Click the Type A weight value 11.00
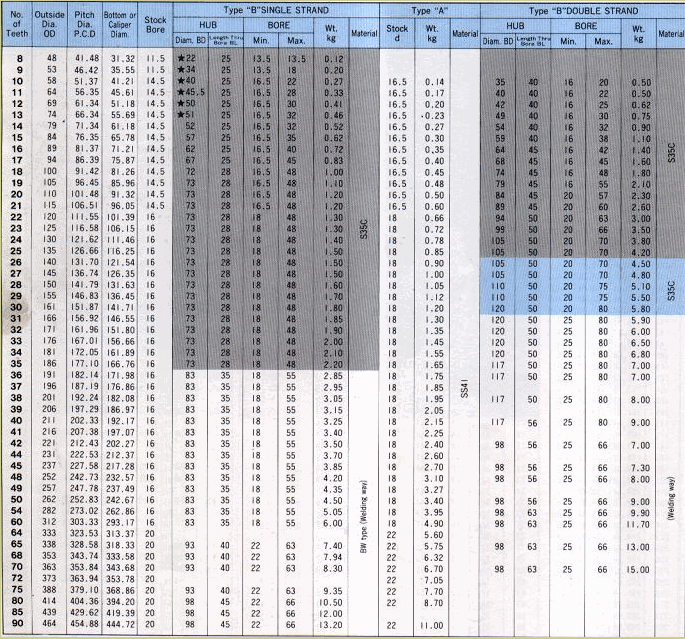 [432, 623]
